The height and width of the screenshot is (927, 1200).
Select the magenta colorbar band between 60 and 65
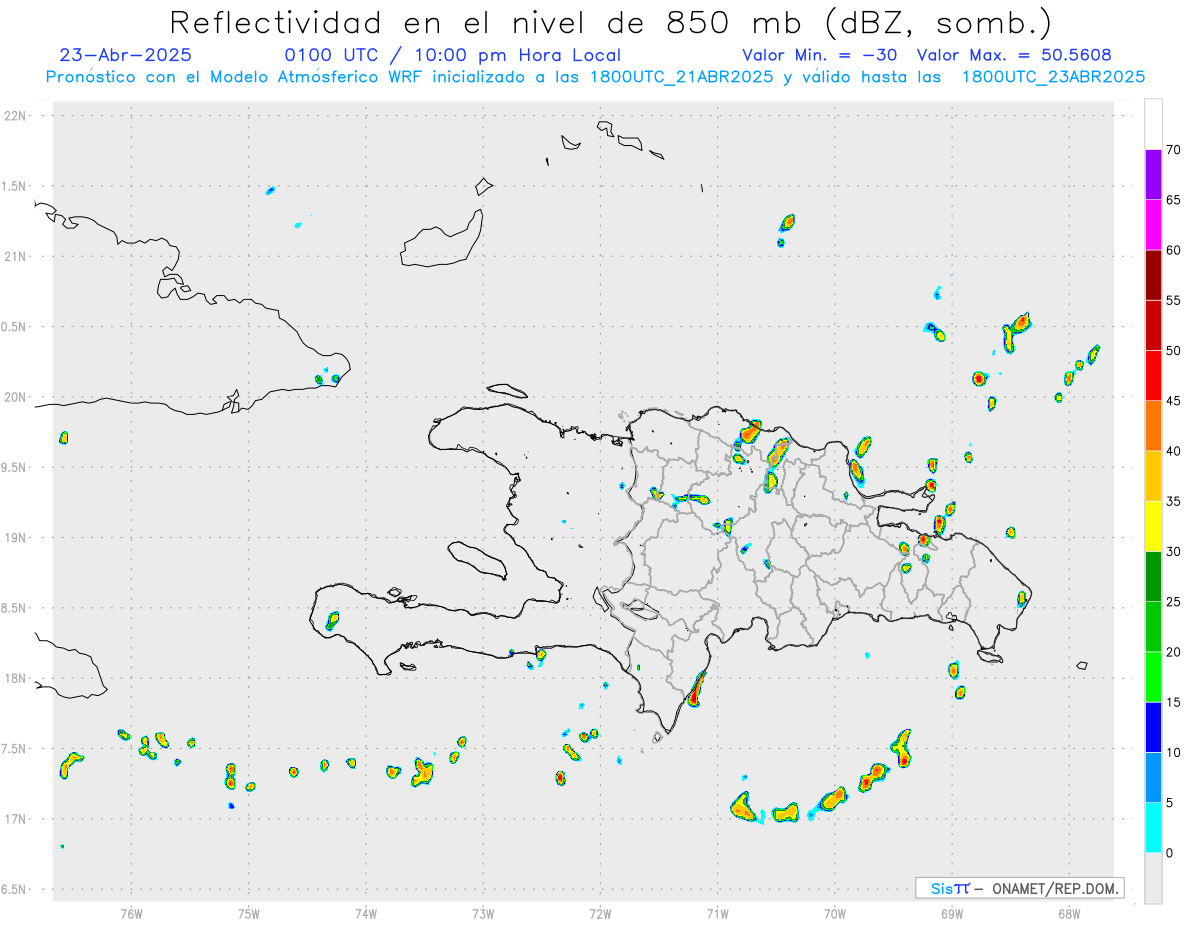coord(1153,225)
